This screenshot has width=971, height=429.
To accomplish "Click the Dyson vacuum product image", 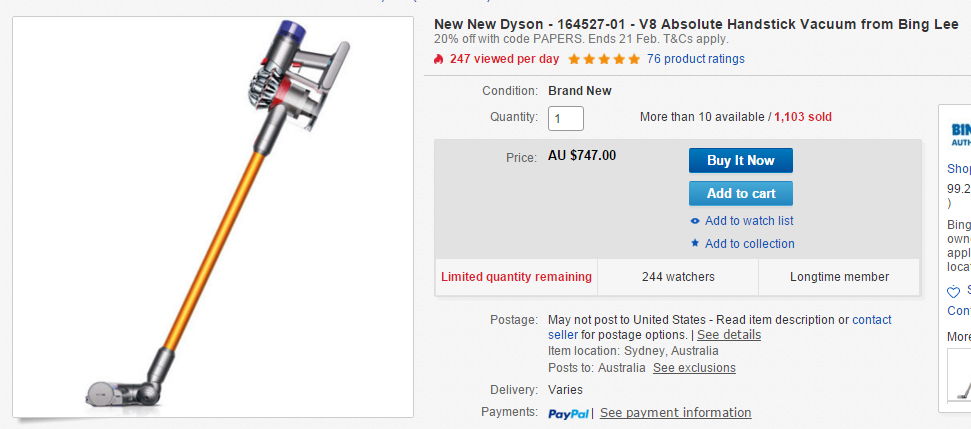I will (213, 217).
